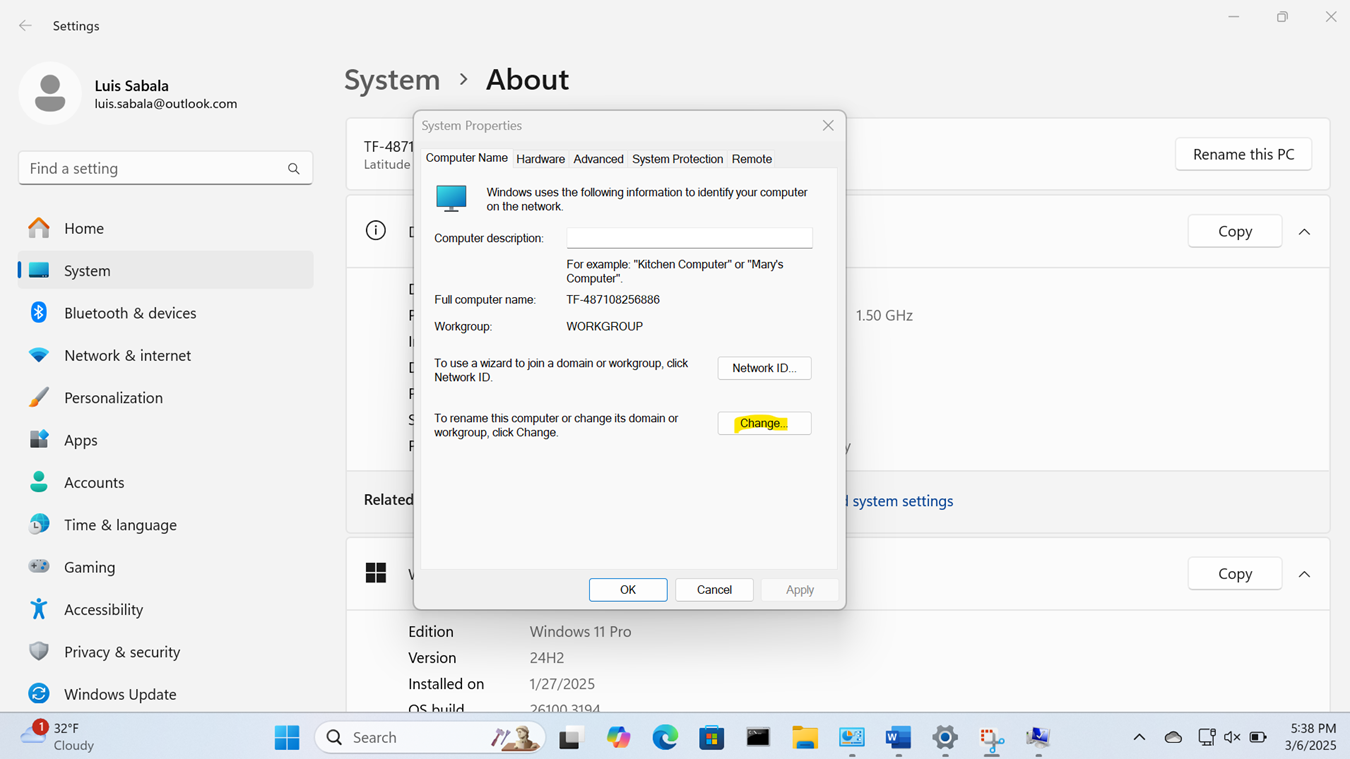Image resolution: width=1350 pixels, height=759 pixels.
Task: Open Accounts settings
Action: coord(166,482)
